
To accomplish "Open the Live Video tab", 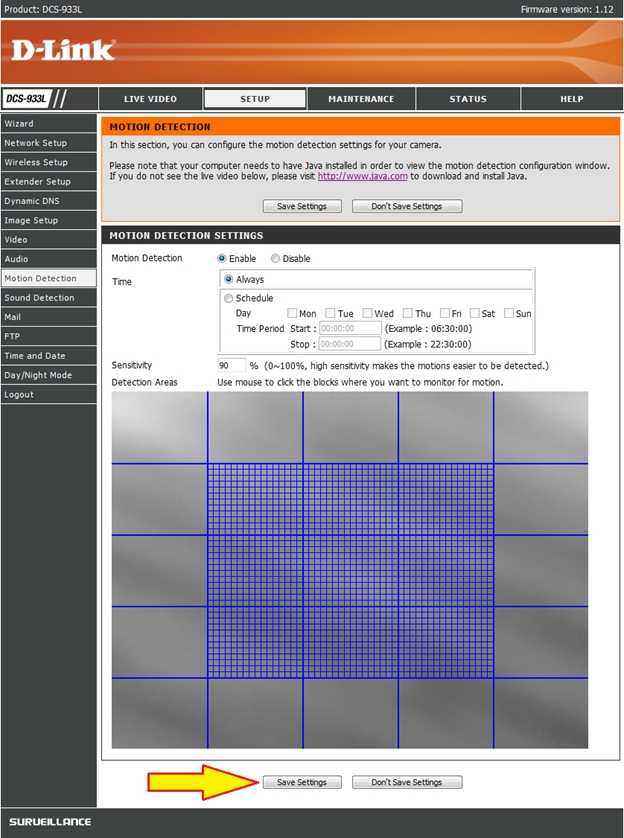I will pyautogui.click(x=150, y=99).
